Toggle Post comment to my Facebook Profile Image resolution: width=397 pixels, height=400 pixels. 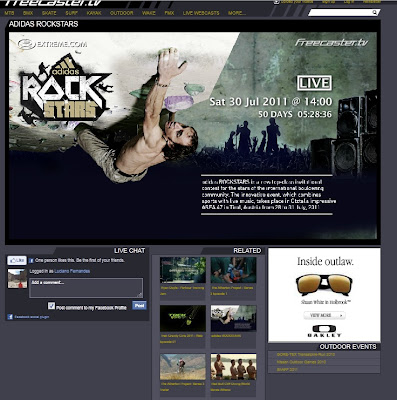tap(51, 305)
